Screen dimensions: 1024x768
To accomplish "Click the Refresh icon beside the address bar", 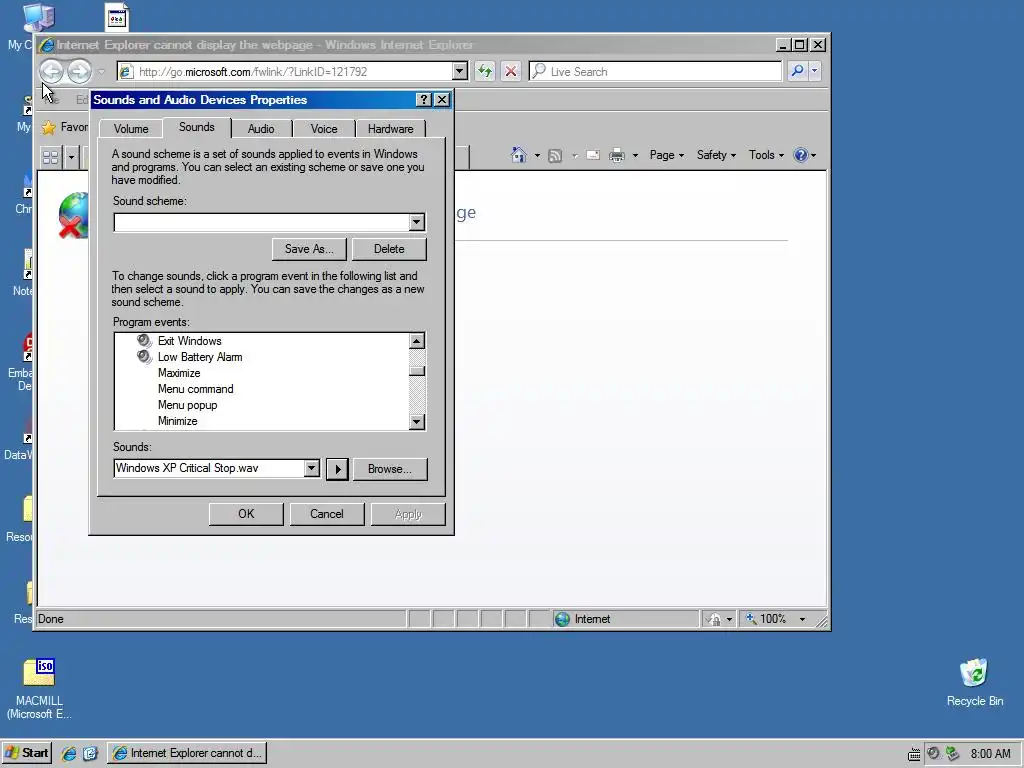I will click(485, 71).
